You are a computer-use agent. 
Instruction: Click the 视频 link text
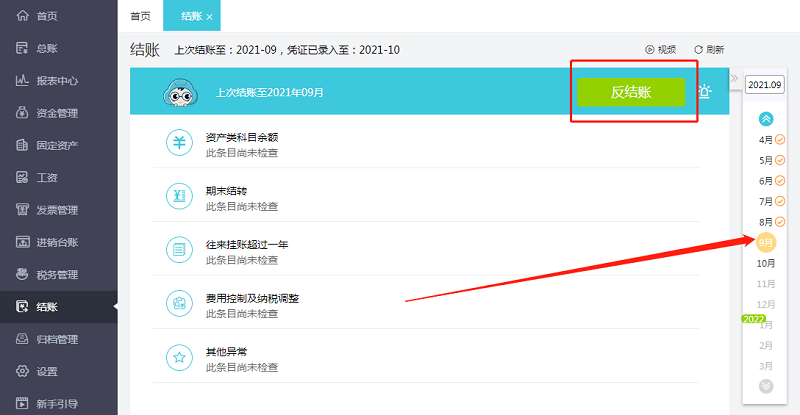pos(666,50)
